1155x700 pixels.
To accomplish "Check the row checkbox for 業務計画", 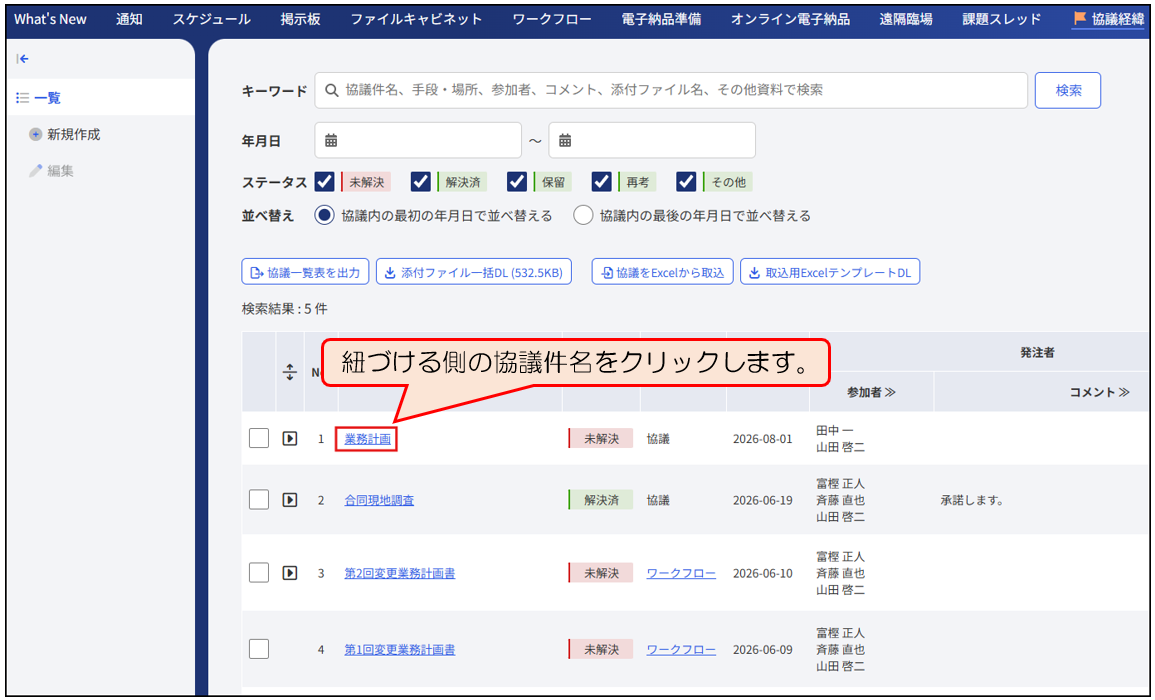I will [x=259, y=438].
